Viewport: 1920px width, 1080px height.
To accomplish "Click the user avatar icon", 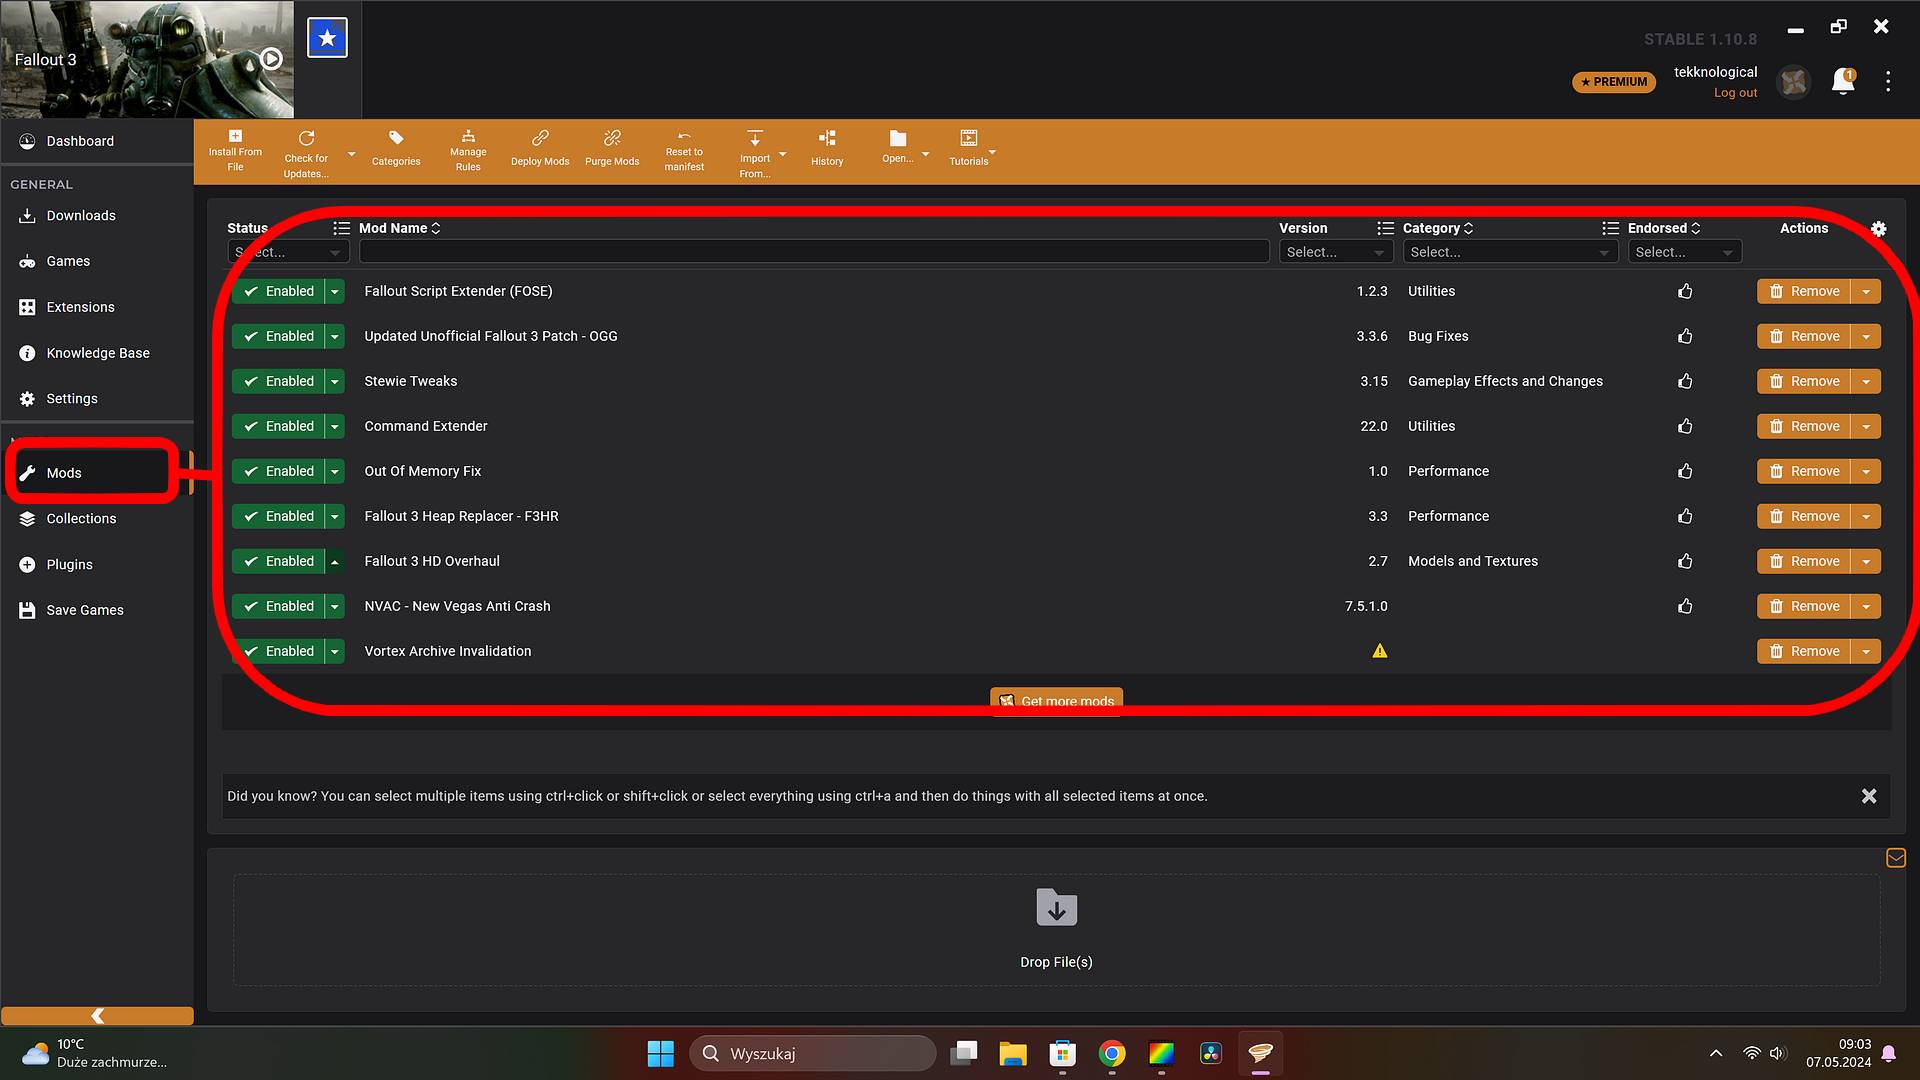I will point(1794,82).
